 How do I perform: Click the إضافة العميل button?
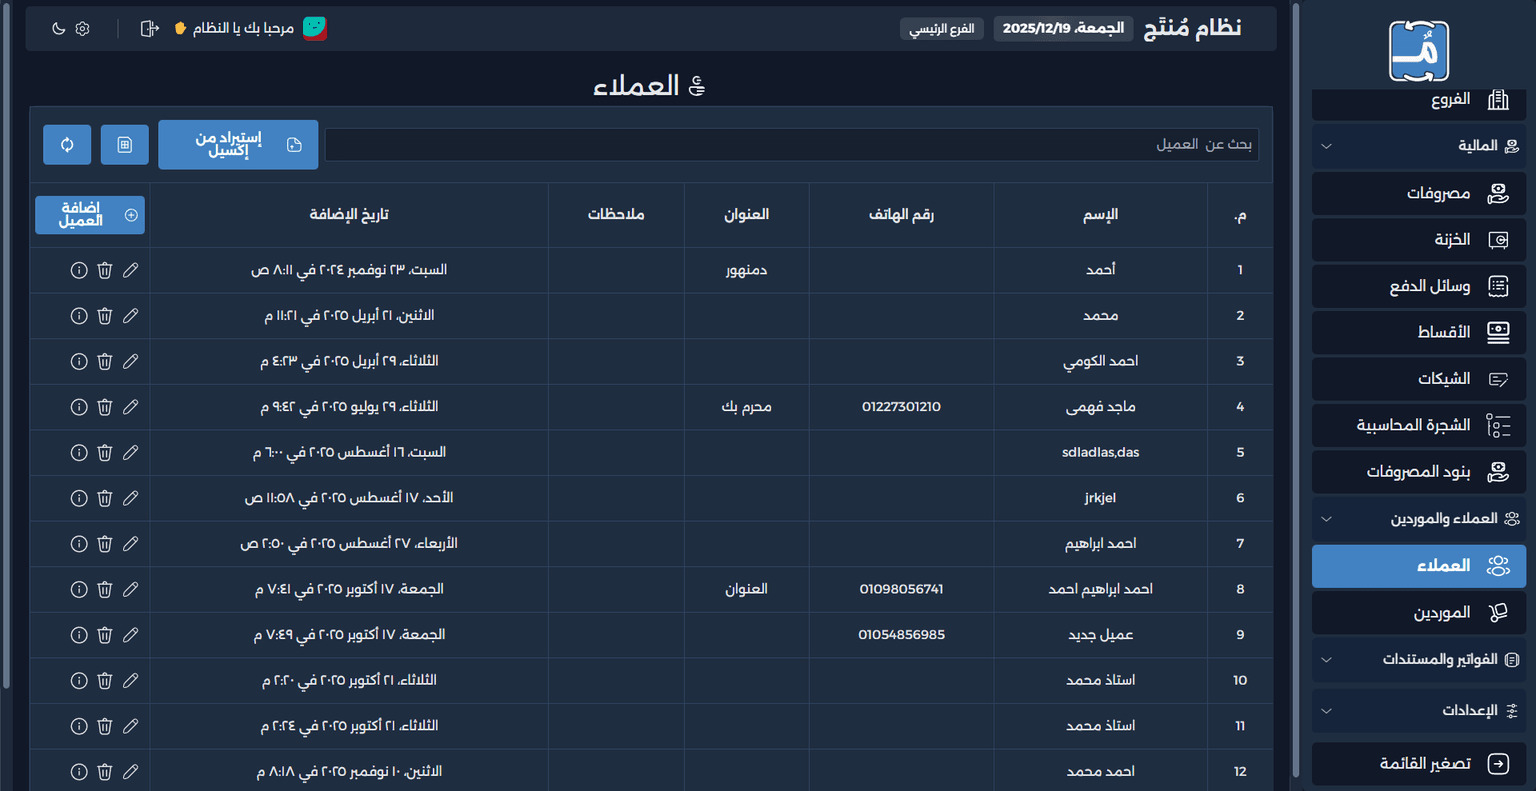tap(90, 215)
